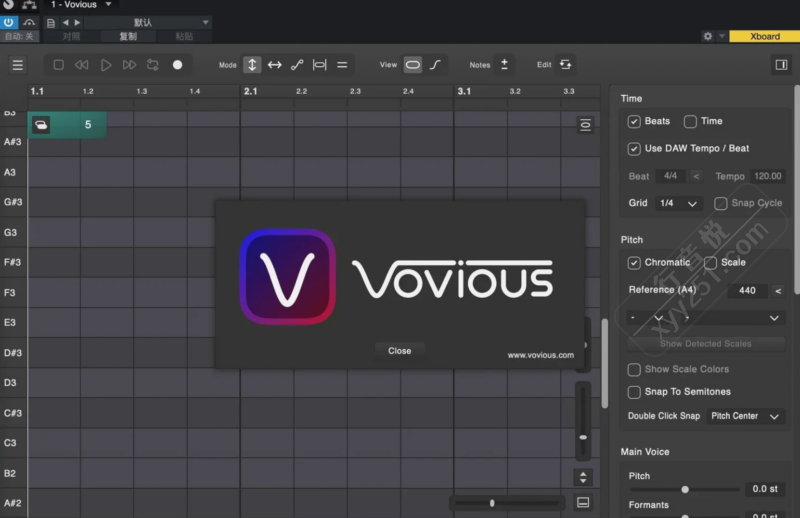Enable Snap To Semitones checkbox
Viewport: 800px width, 518px height.
[634, 392]
